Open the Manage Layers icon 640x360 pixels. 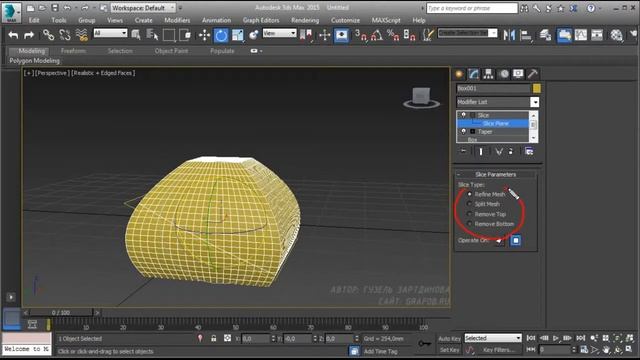pyautogui.click(x=545, y=36)
